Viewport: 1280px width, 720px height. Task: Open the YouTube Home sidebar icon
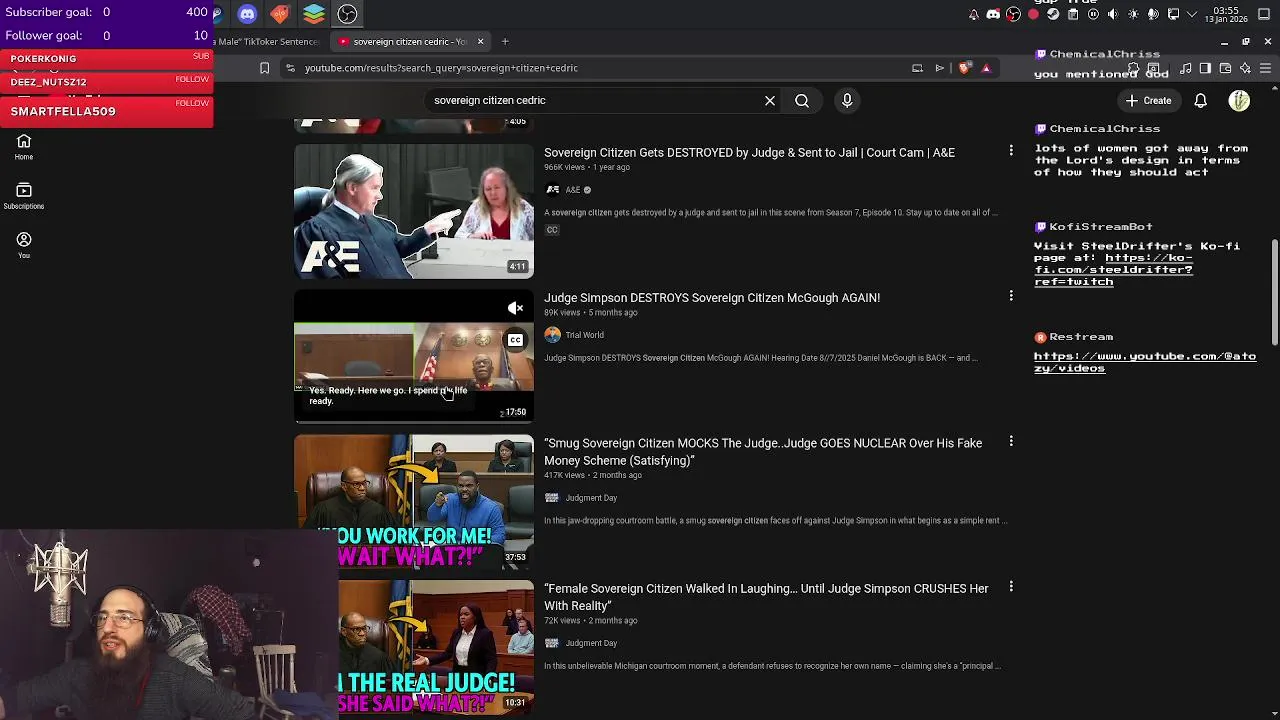[24, 147]
